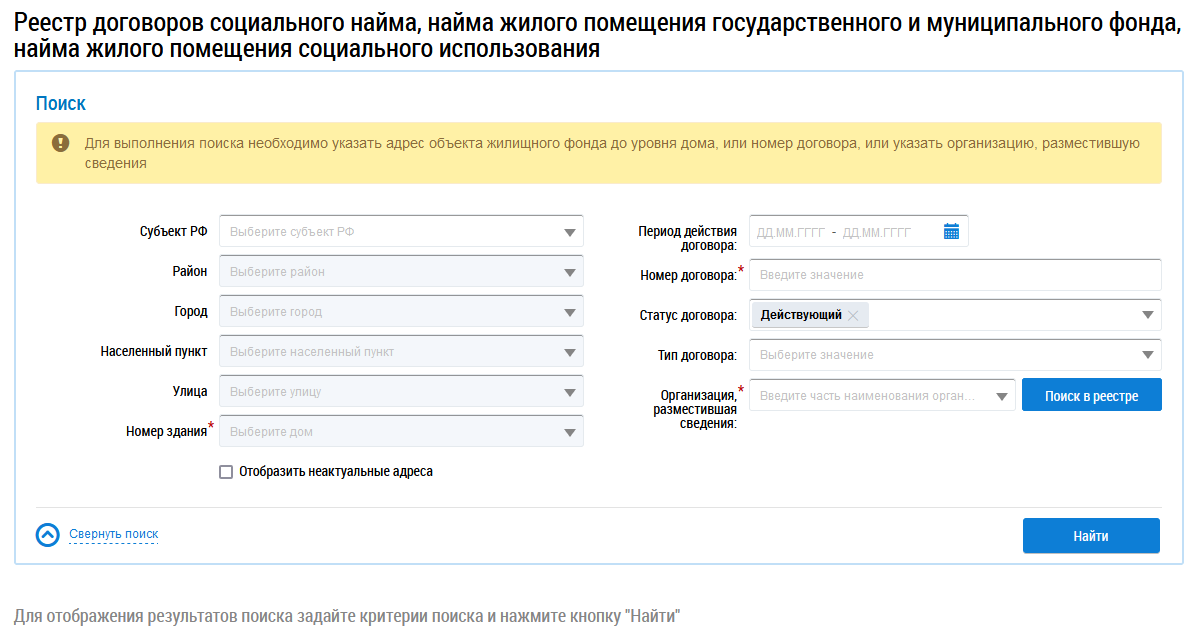Click the 'Свернуть поиск' link
Image resolution: width=1200 pixels, height=636 pixels.
click(x=113, y=534)
